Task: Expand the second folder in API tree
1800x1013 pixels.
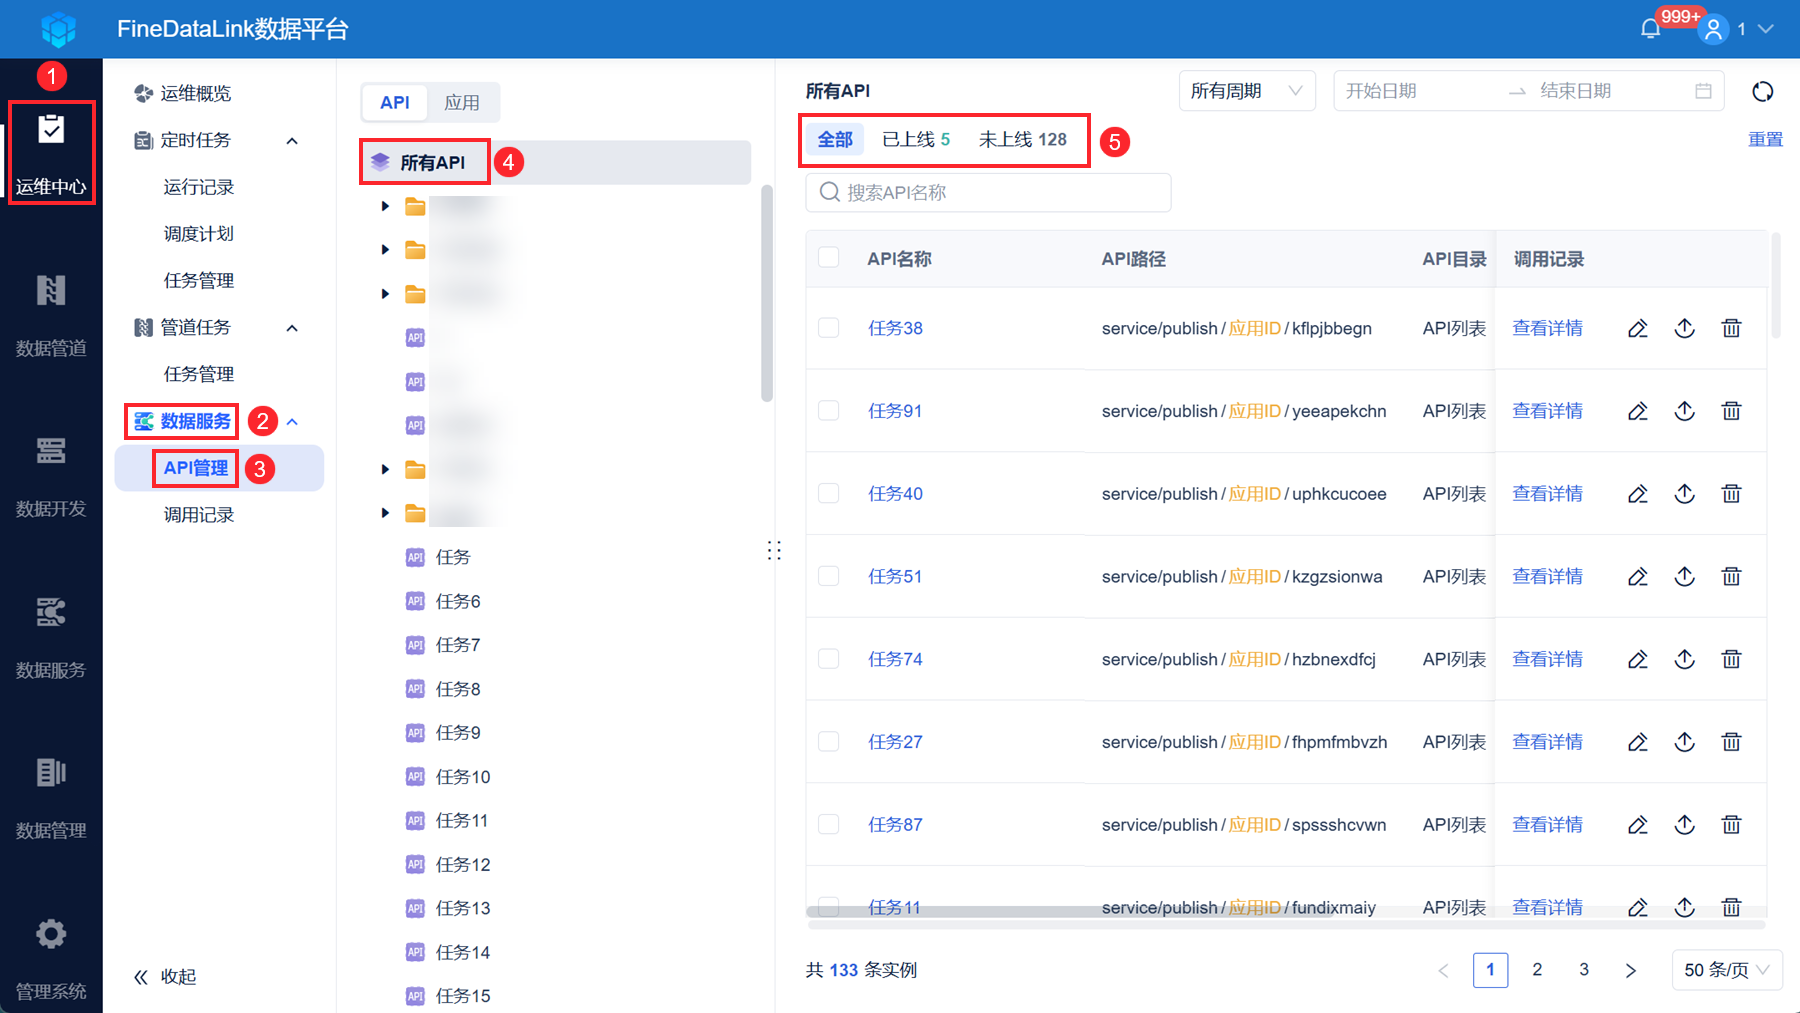Action: point(385,250)
